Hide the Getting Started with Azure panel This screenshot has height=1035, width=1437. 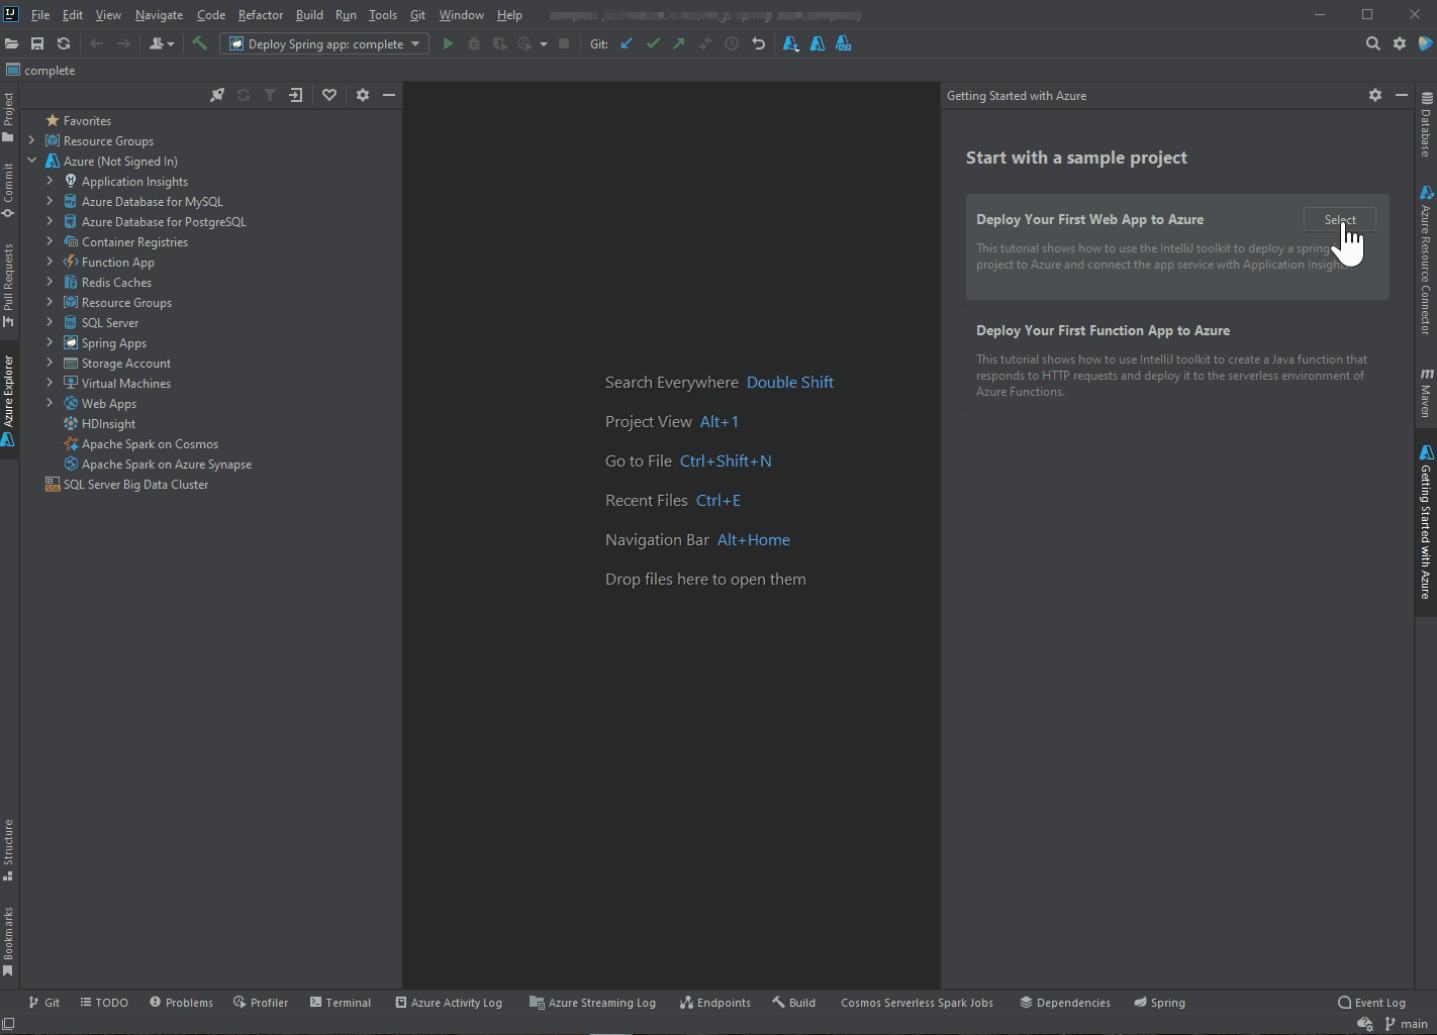[1401, 95]
